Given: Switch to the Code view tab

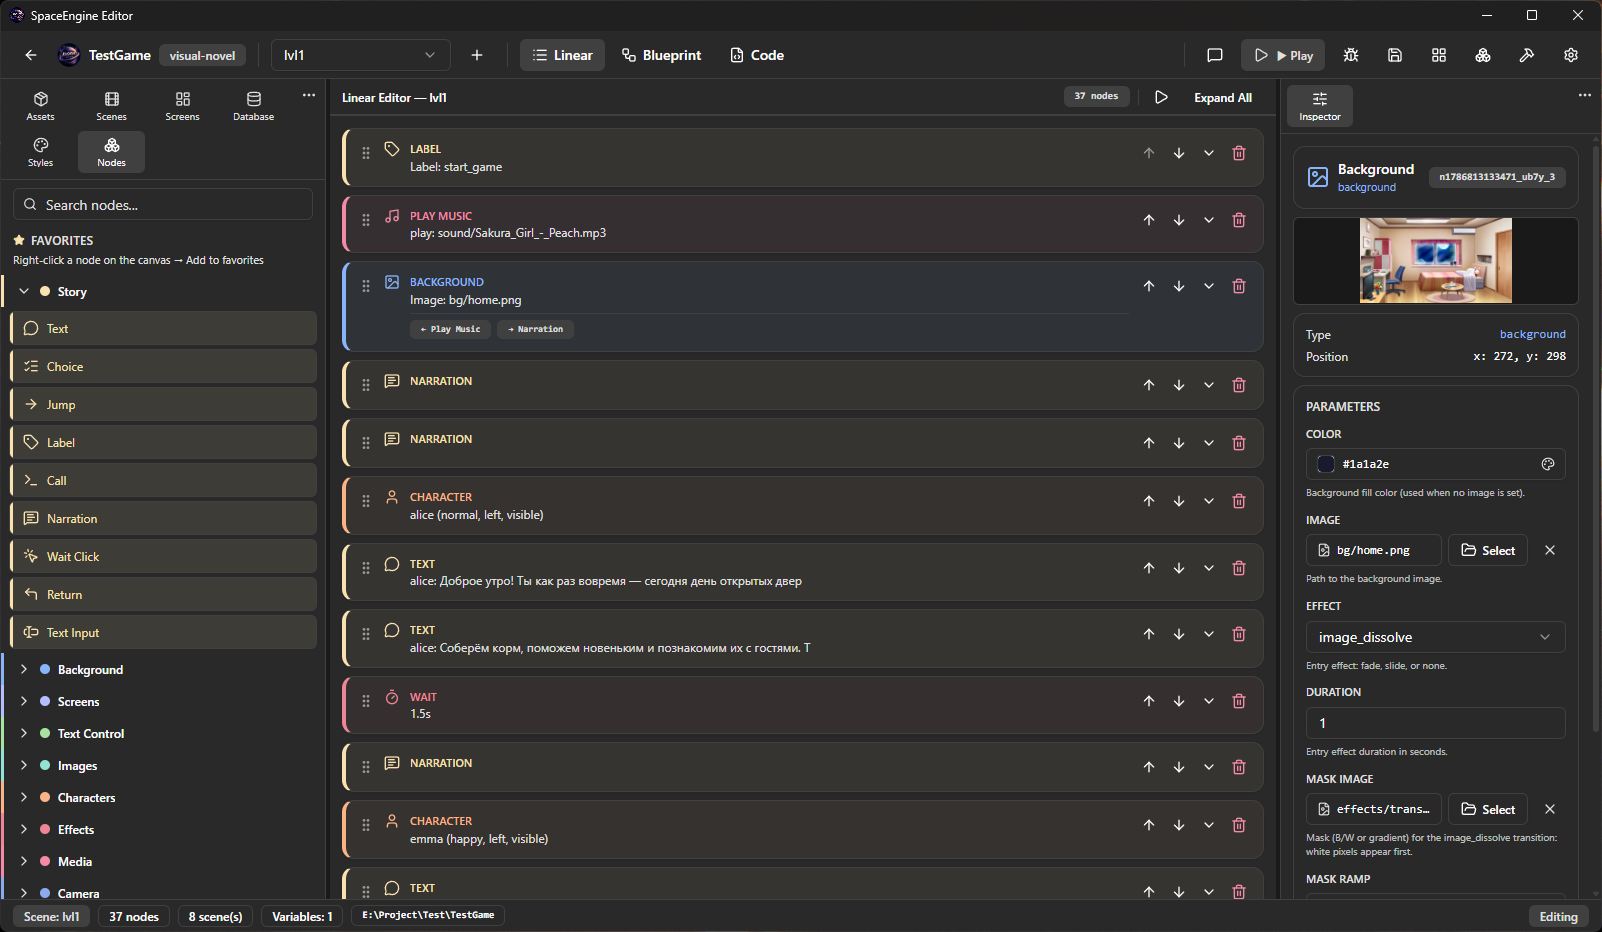Looking at the screenshot, I should click(x=757, y=55).
